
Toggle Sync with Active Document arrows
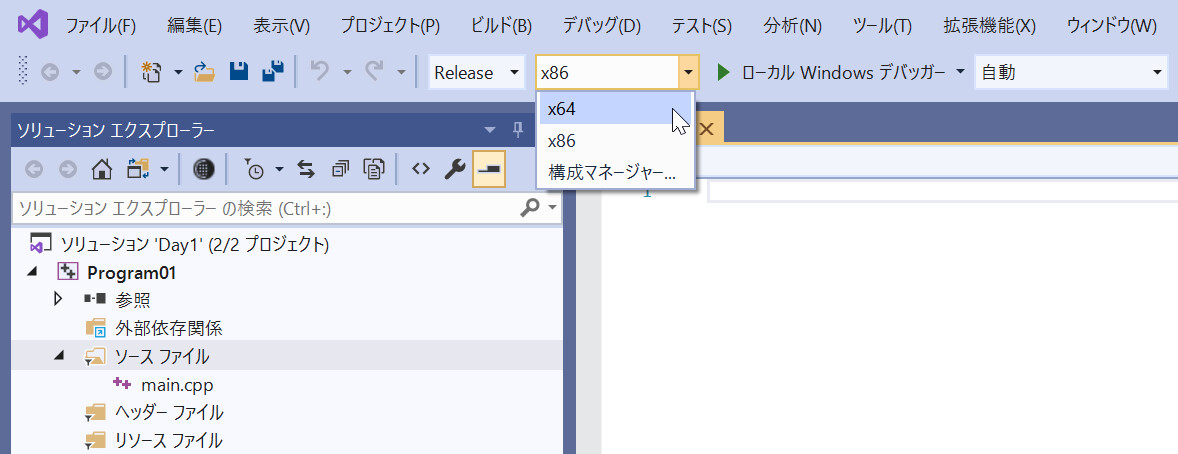click(x=307, y=169)
